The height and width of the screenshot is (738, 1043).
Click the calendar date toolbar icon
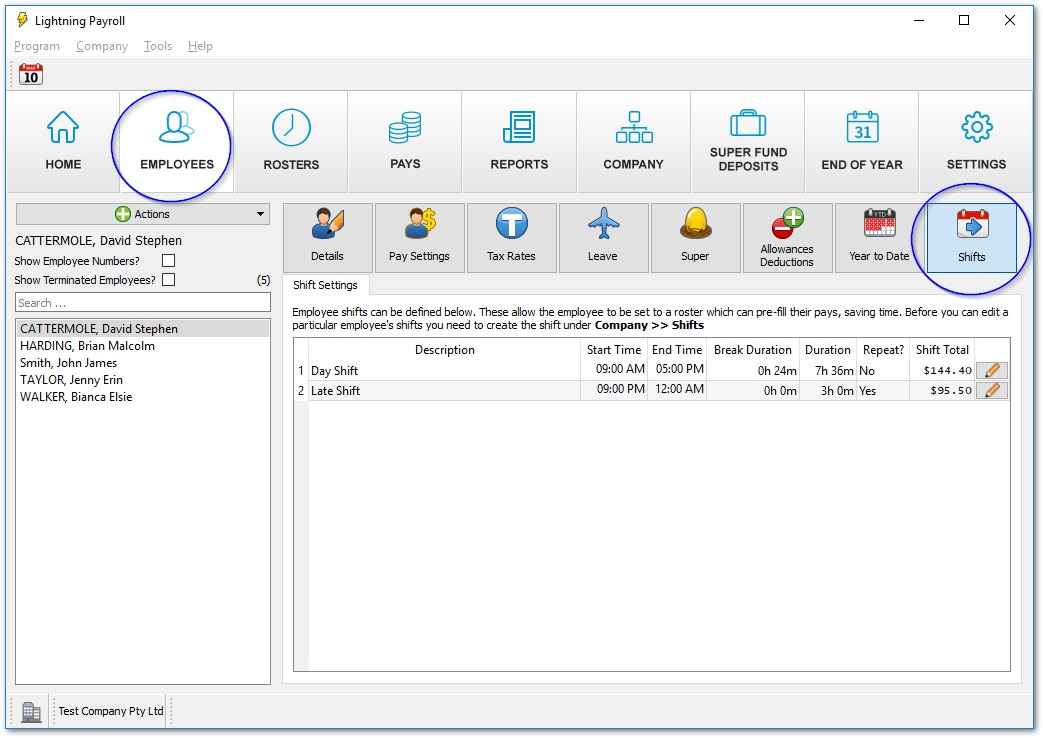click(31, 74)
